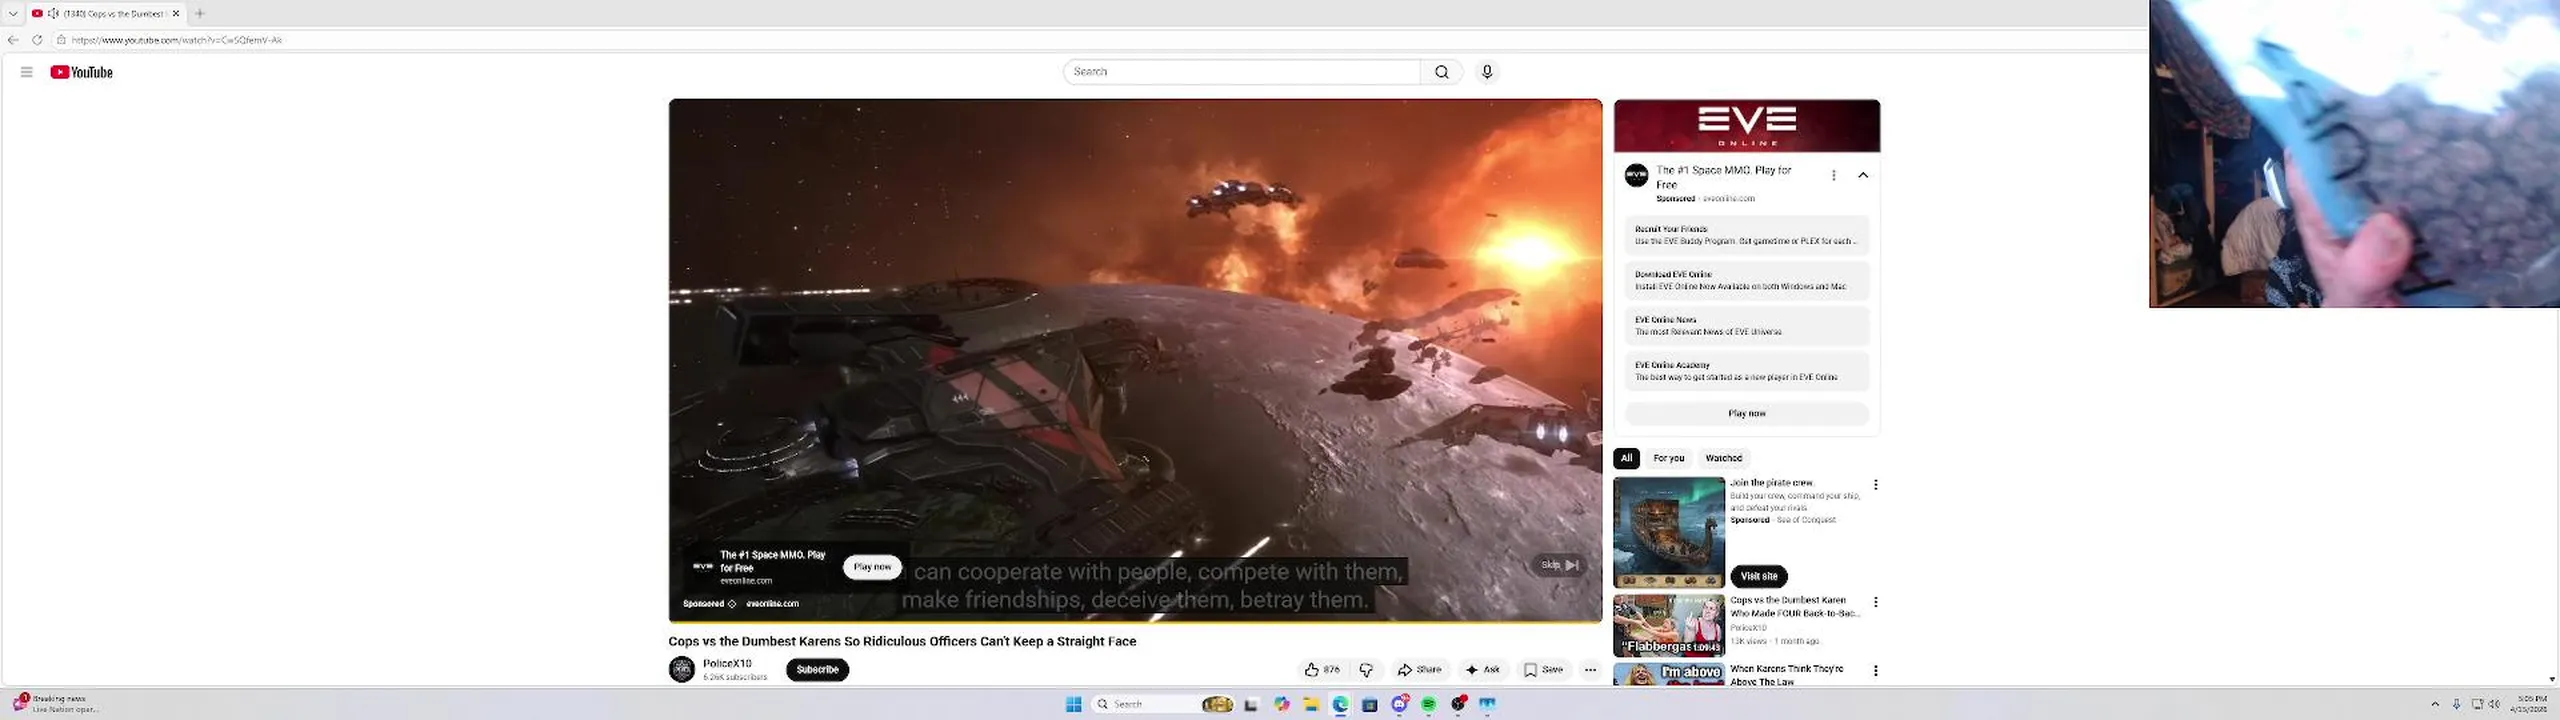Skip the EVE Online video ad
This screenshot has width=2560, height=720.
(x=1559, y=565)
